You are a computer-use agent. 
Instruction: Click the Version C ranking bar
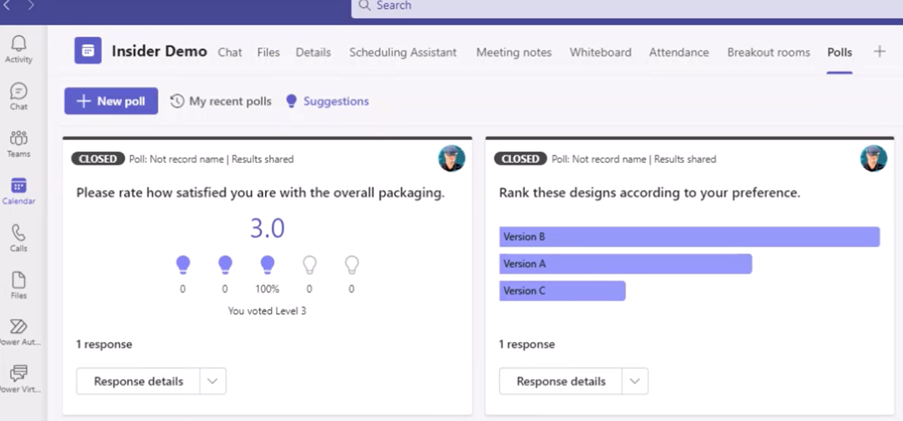click(562, 291)
